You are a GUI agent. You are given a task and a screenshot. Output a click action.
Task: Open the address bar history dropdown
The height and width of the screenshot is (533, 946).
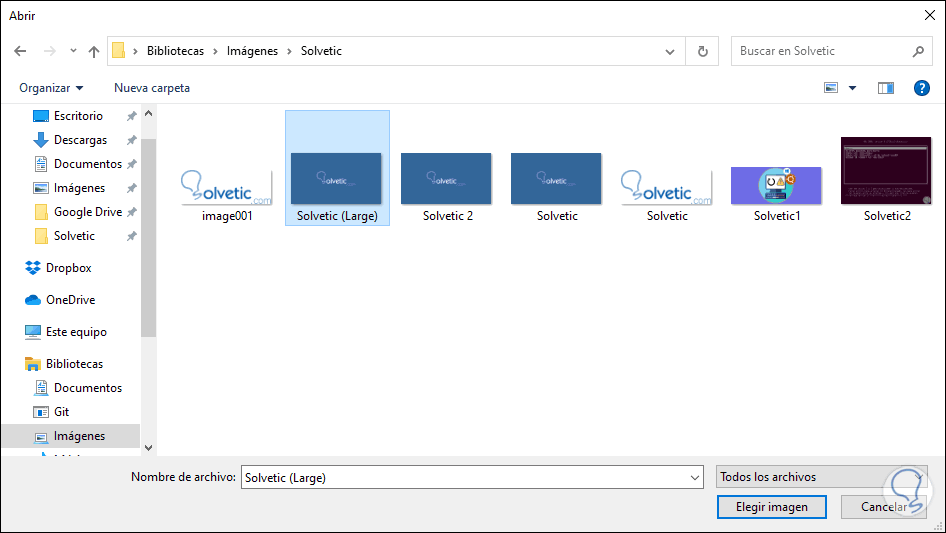tap(670, 51)
